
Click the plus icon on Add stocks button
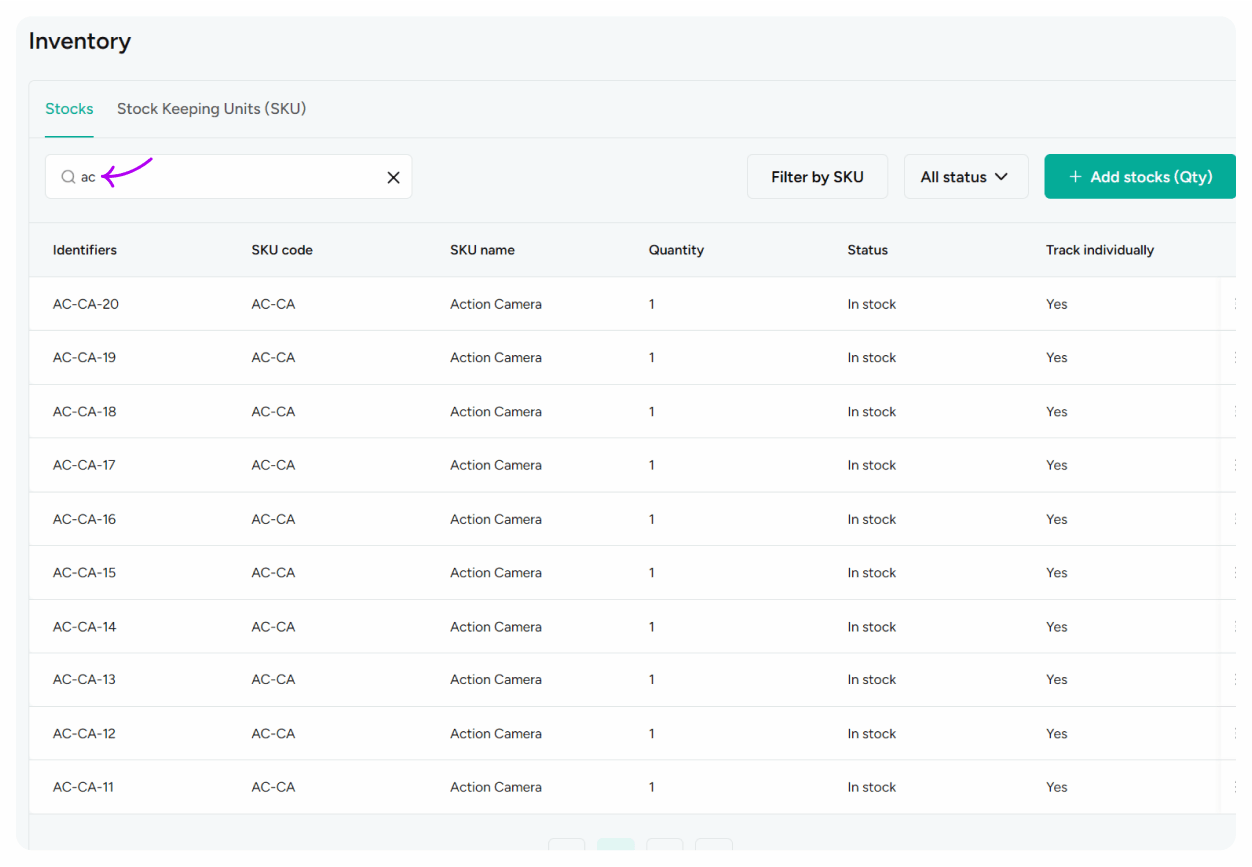(1075, 176)
